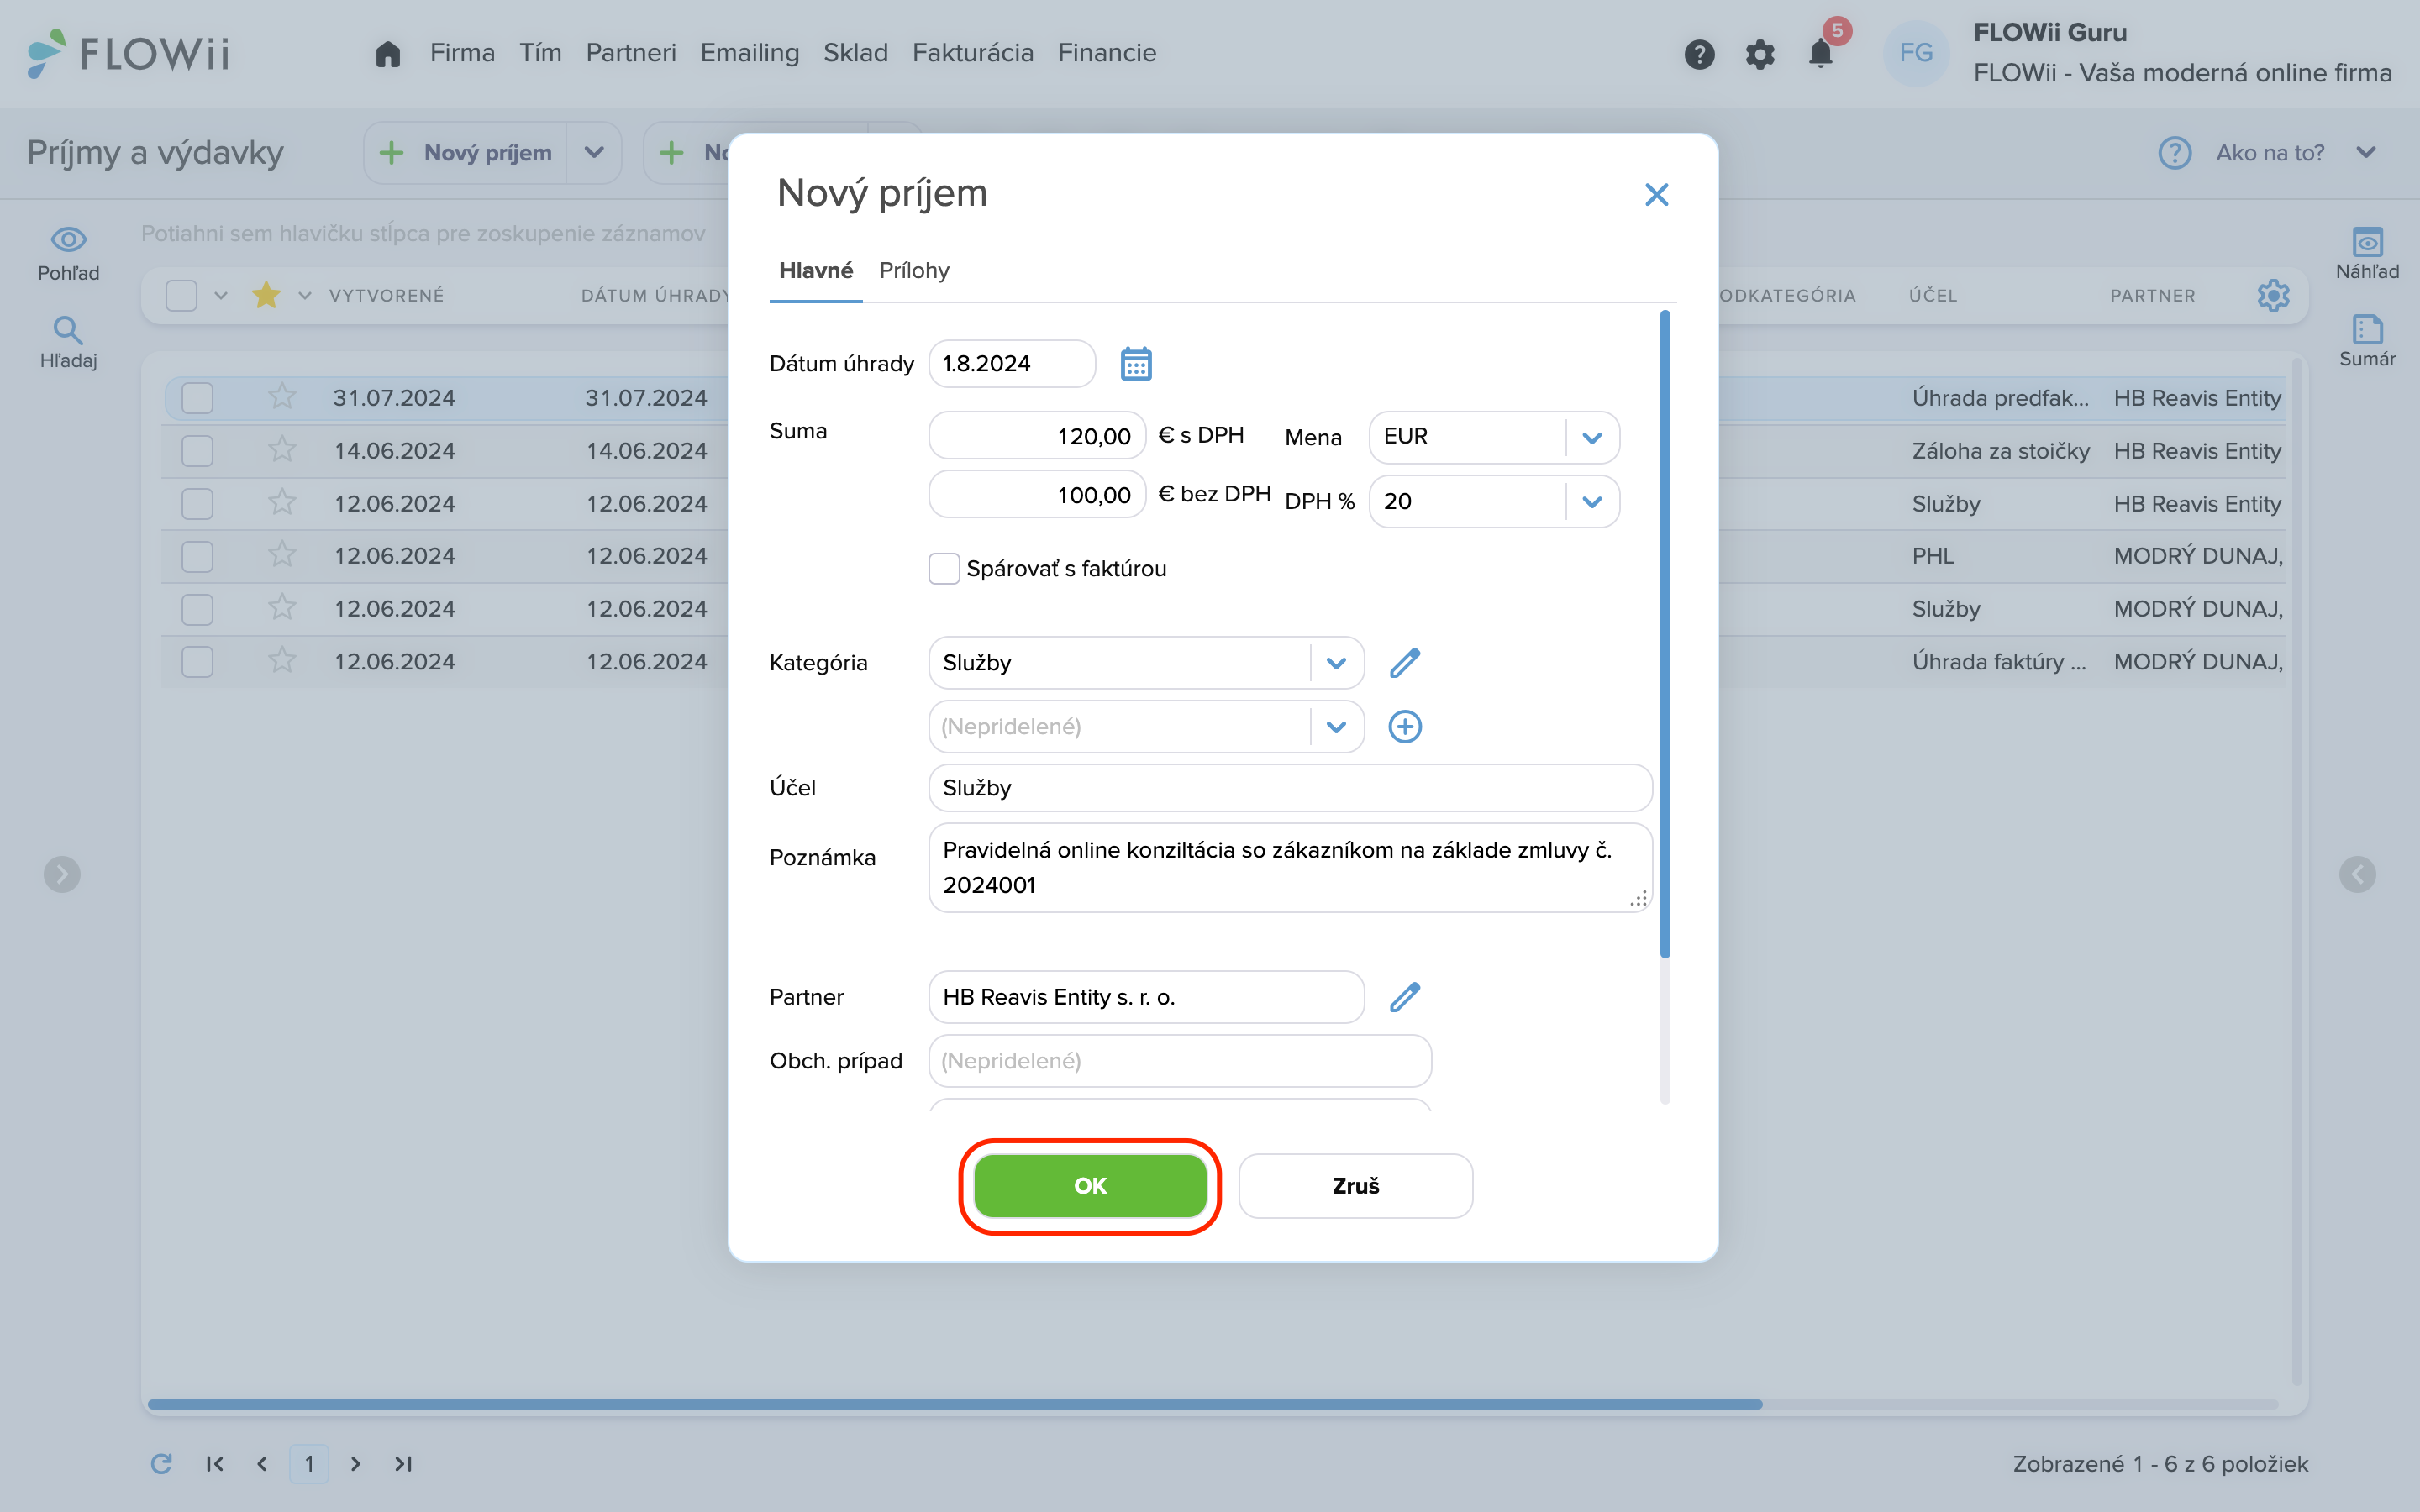Expand Ako na to chevron

click(2366, 153)
